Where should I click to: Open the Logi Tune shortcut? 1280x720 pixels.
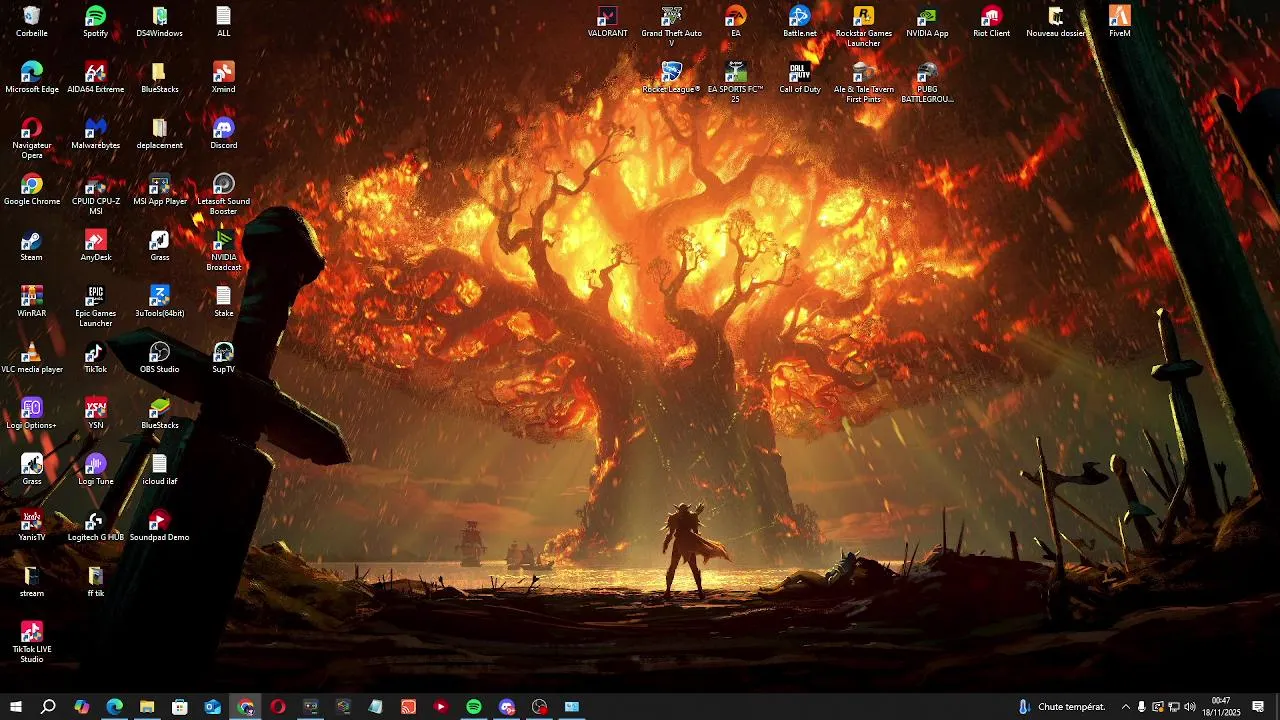coord(96,470)
